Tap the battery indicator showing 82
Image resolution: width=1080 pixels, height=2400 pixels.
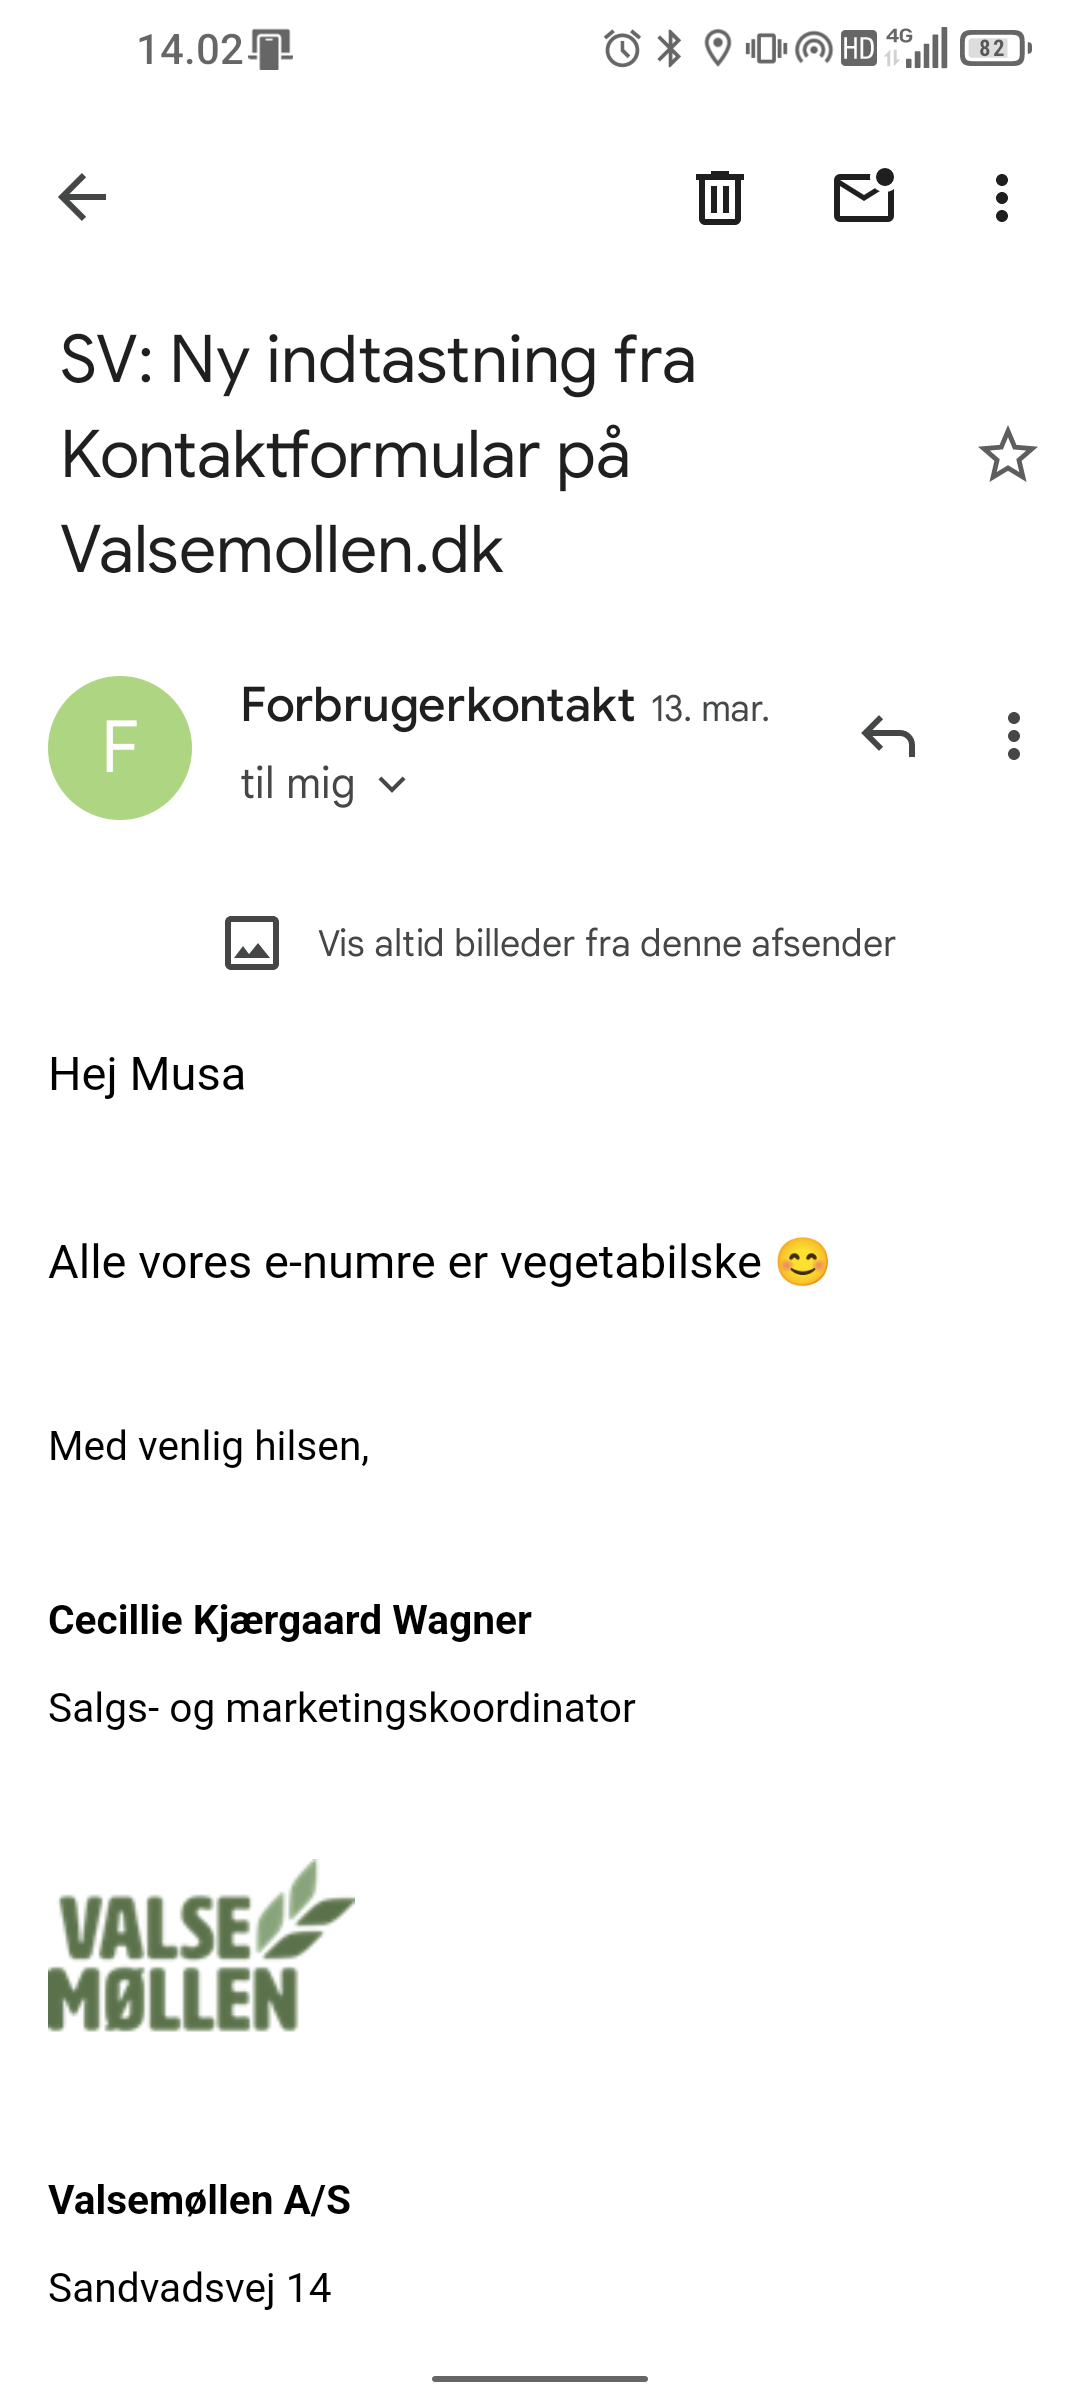(994, 48)
